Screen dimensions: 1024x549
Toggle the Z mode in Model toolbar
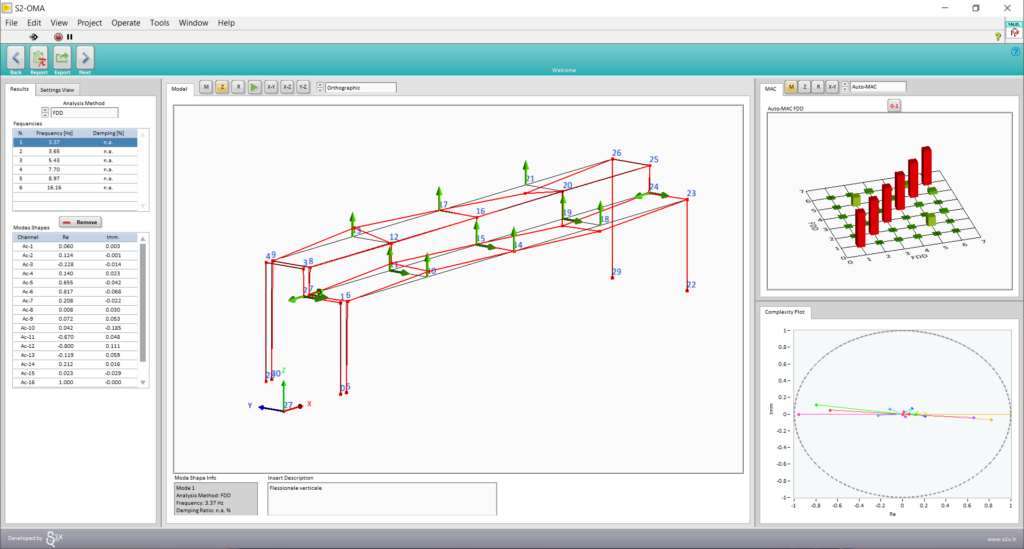click(222, 87)
